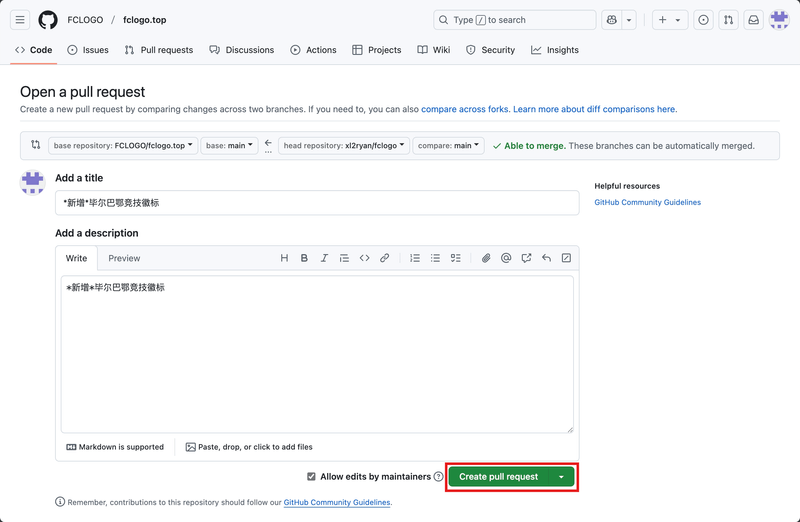
Task: View your issues icon in header
Action: pyautogui.click(x=703, y=20)
